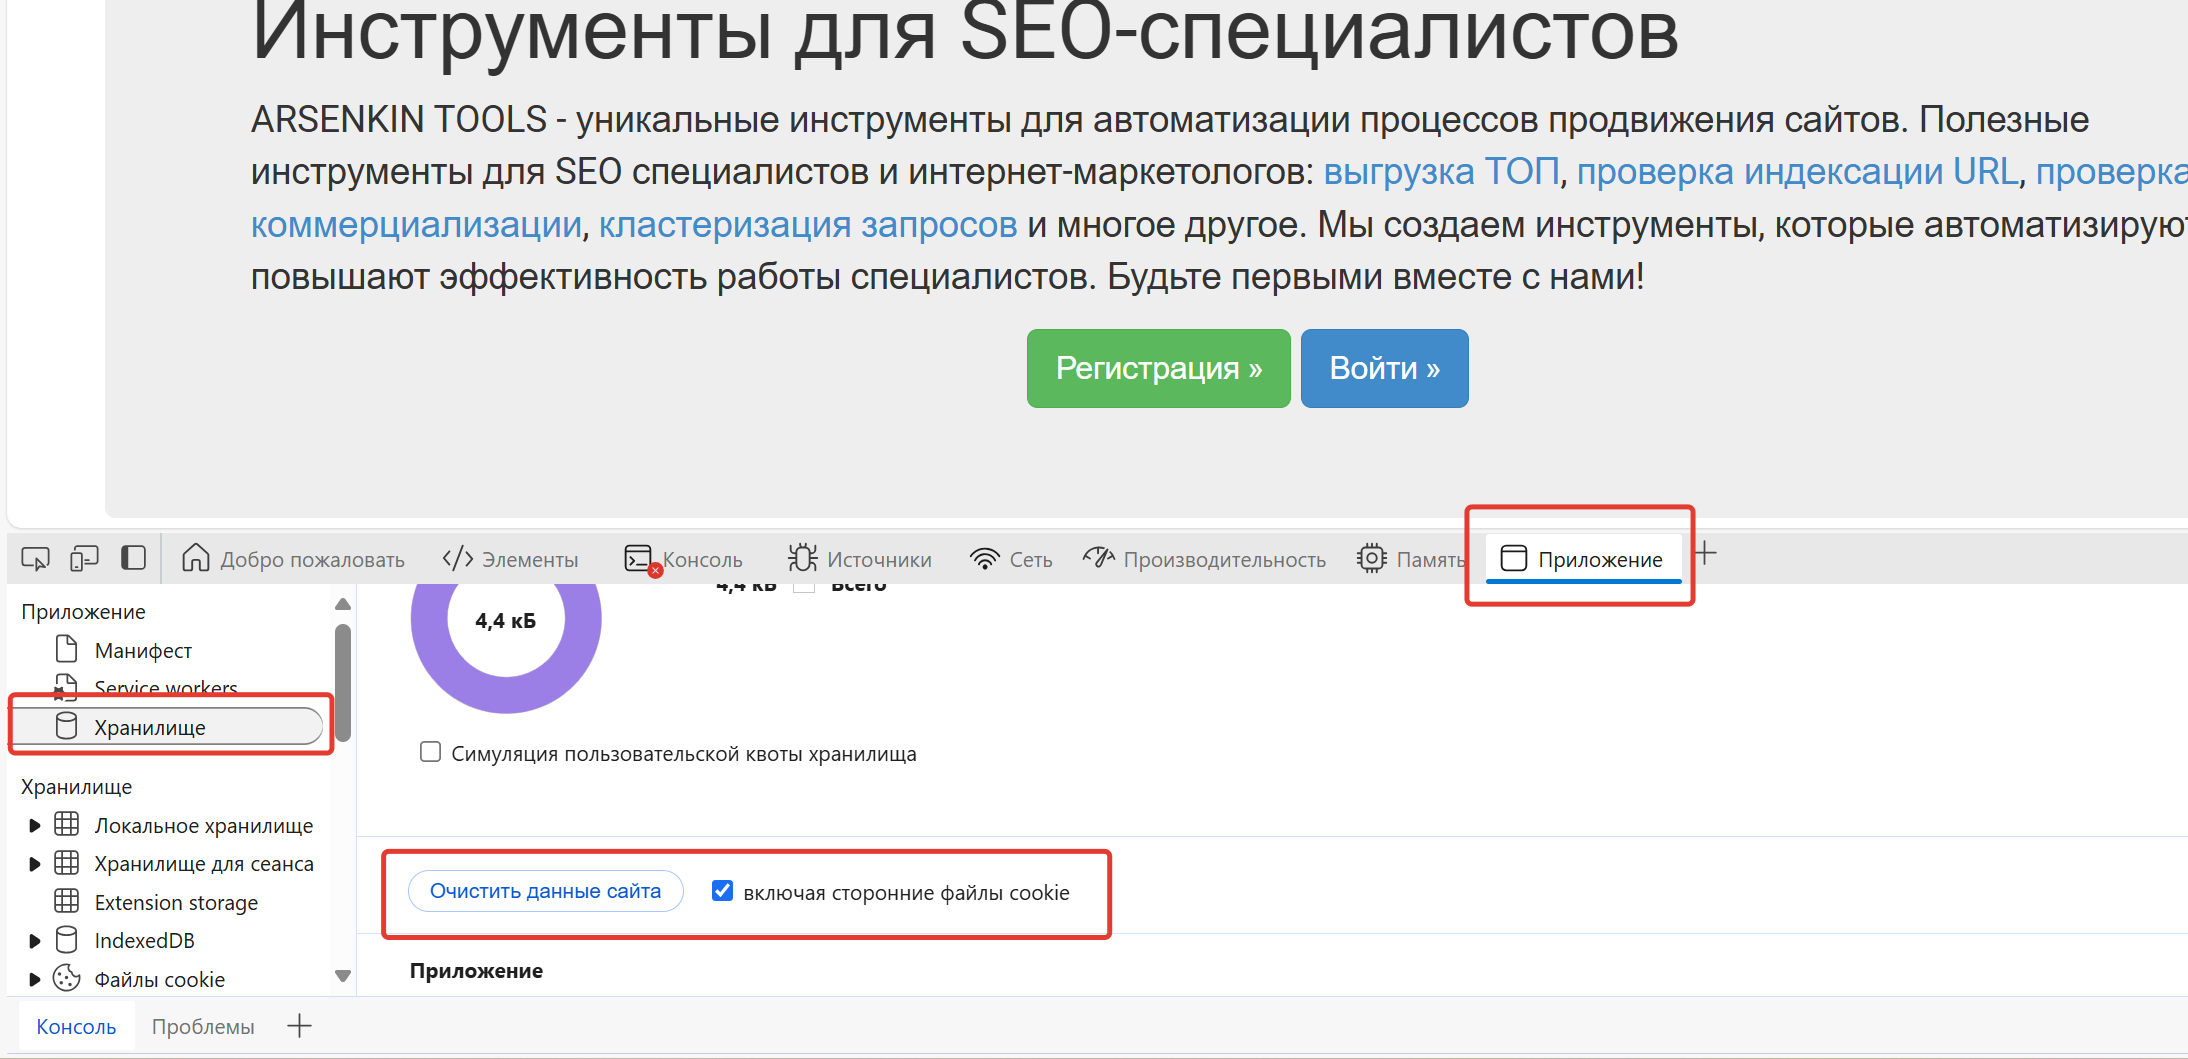Viewport: 2188px width, 1059px height.
Task: Open Extension storage entry
Action: tap(176, 903)
